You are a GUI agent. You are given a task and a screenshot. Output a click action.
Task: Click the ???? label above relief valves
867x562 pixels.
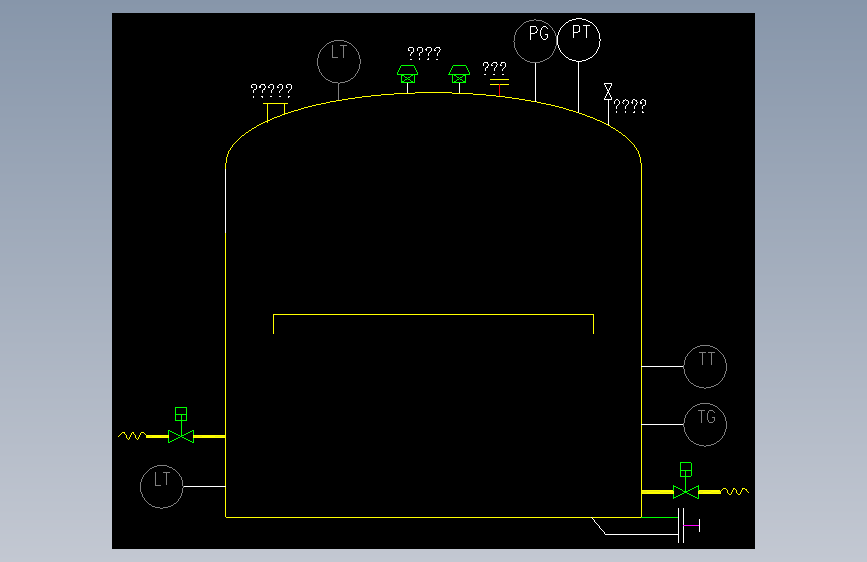click(424, 53)
